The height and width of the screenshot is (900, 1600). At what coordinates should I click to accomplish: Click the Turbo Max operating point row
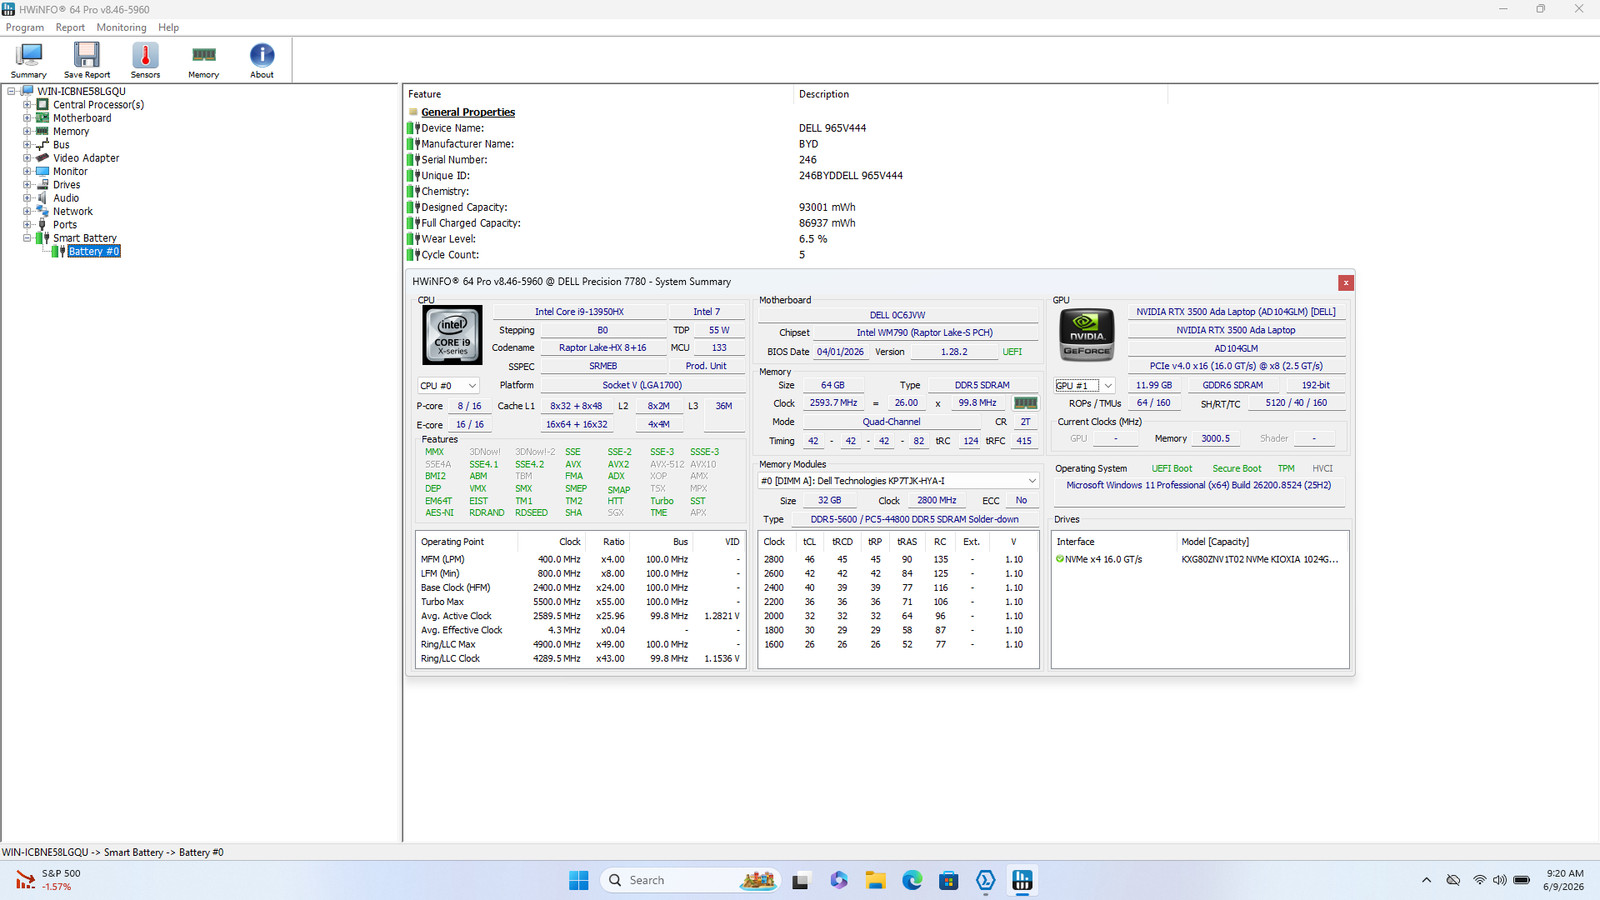point(580,602)
